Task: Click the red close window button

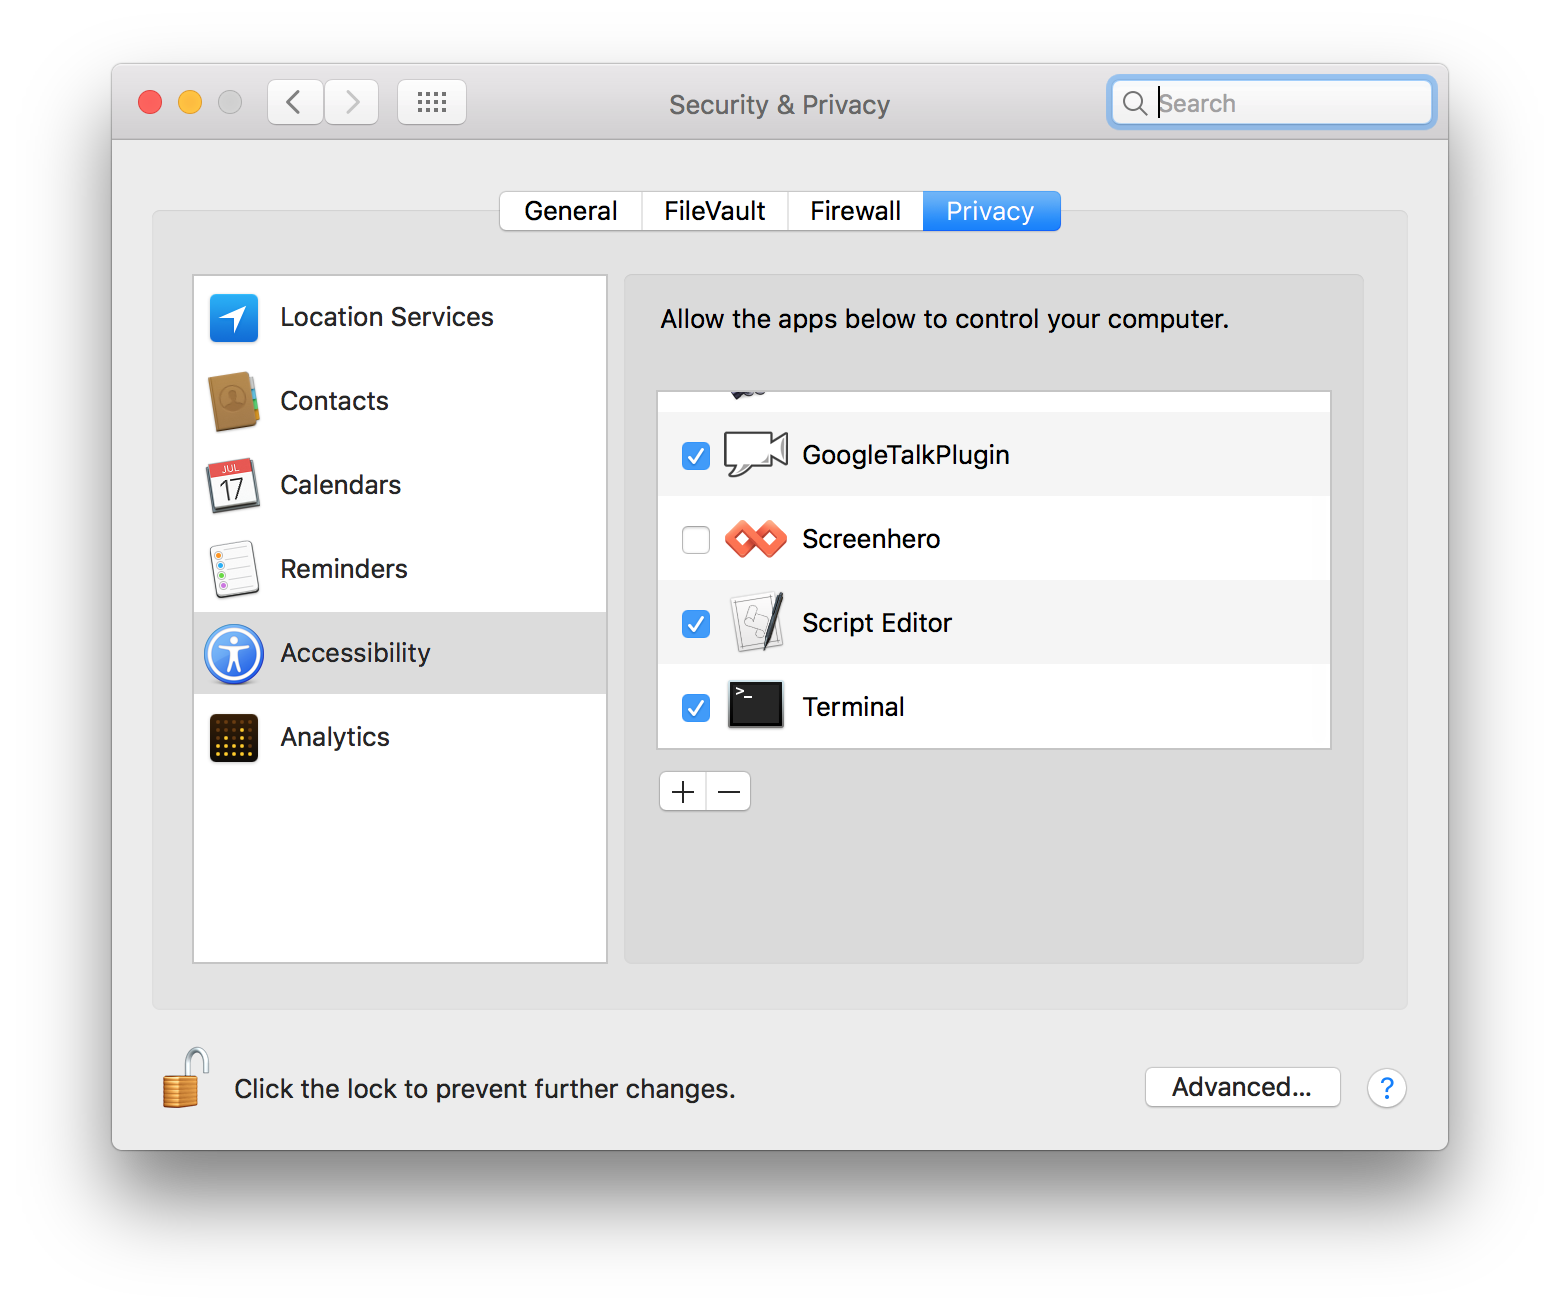Action: coord(150,102)
